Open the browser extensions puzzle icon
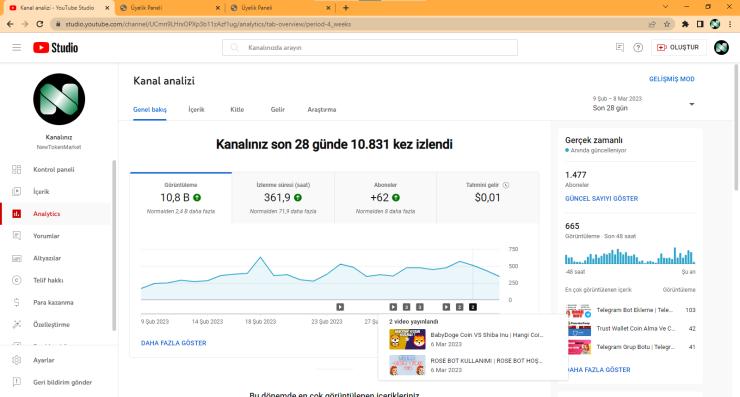This screenshot has height=397, width=740. click(685, 24)
